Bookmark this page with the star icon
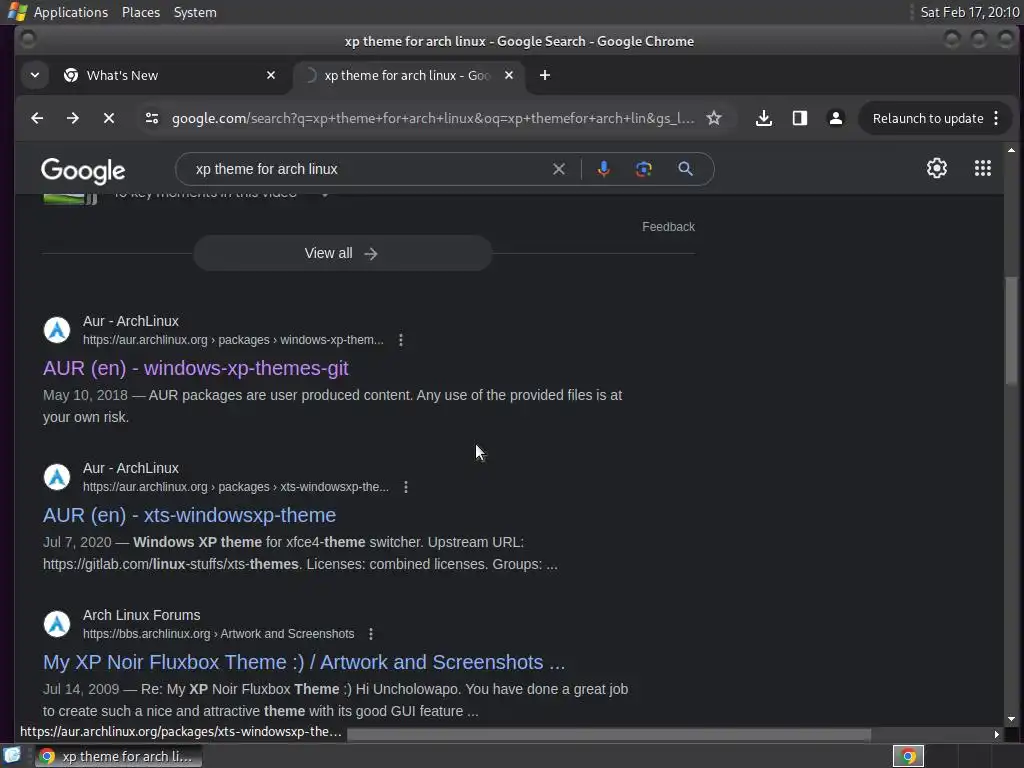 coord(714,118)
